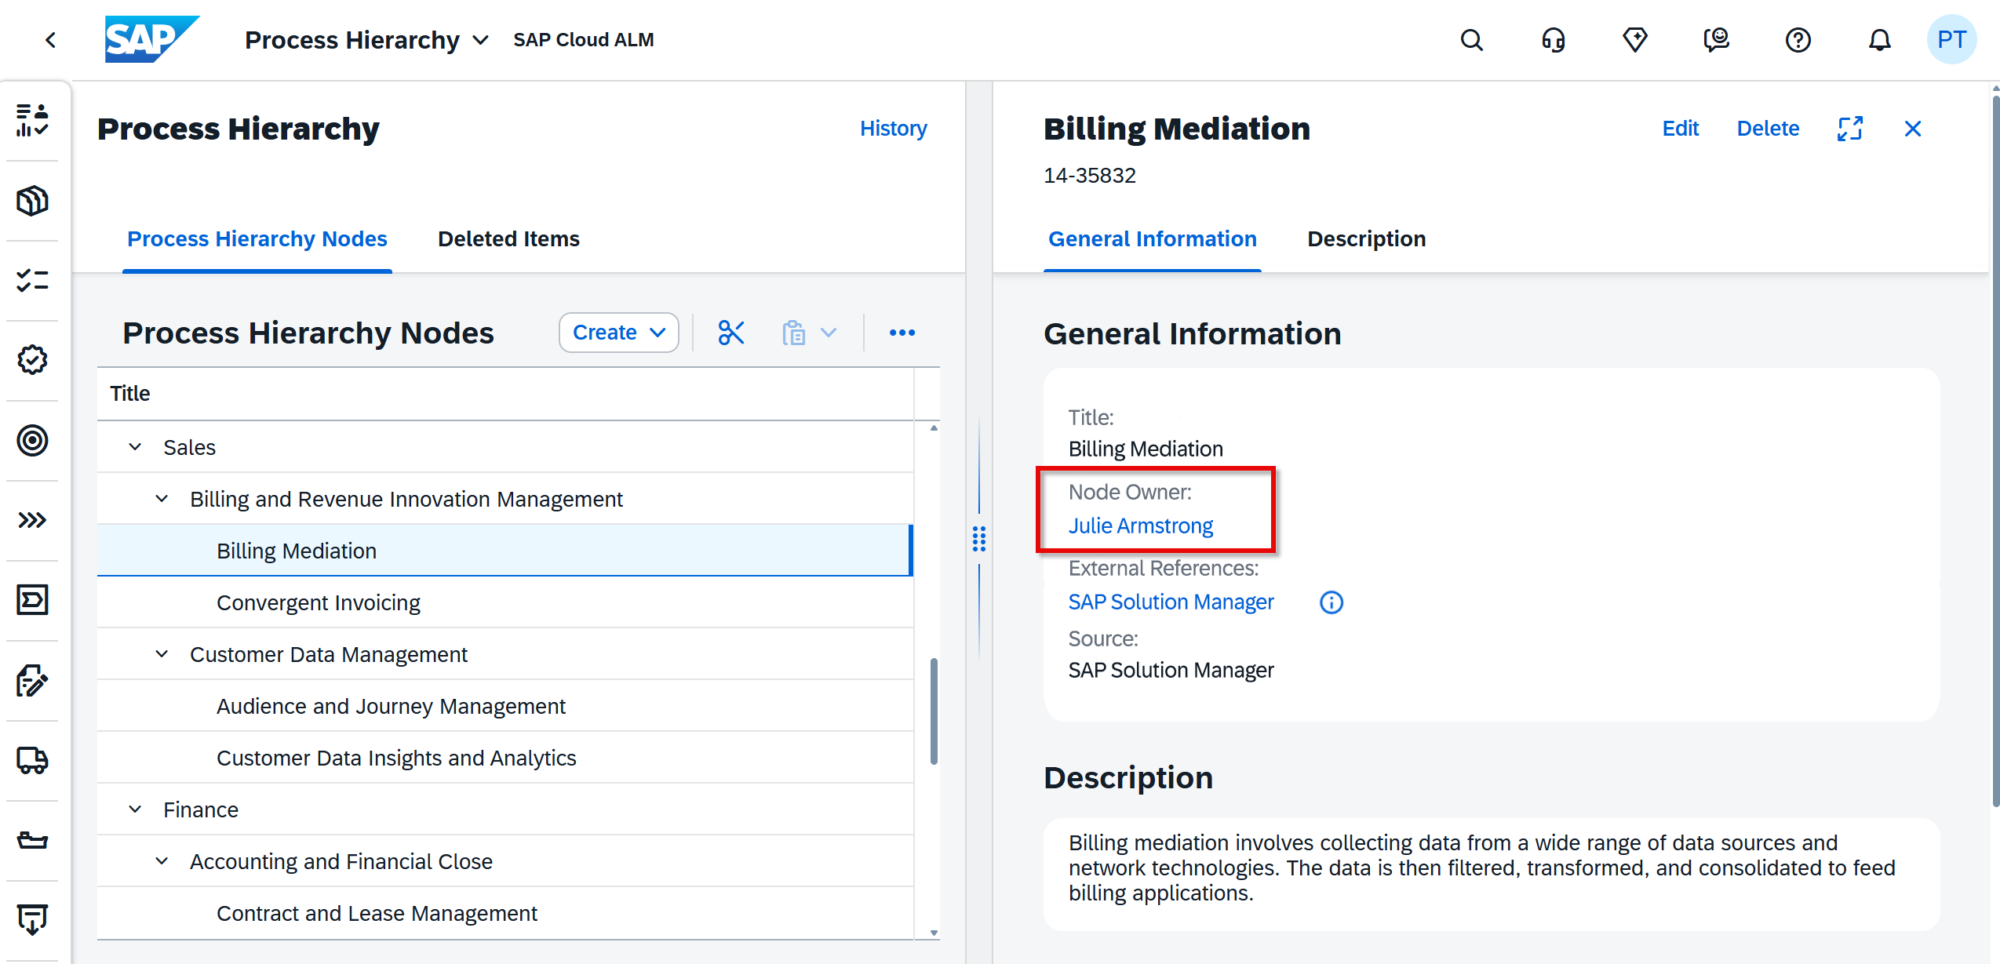Open the History link
Viewport: 2000px width, 964px height.
point(893,129)
